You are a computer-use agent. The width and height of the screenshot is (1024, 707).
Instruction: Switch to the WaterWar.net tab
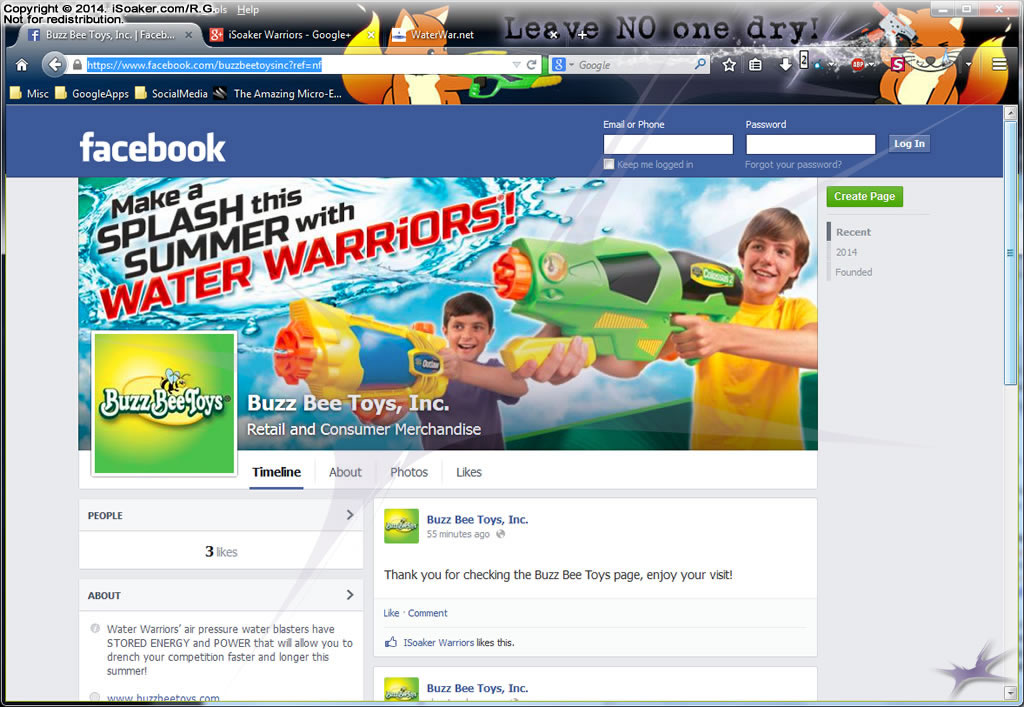(x=442, y=35)
